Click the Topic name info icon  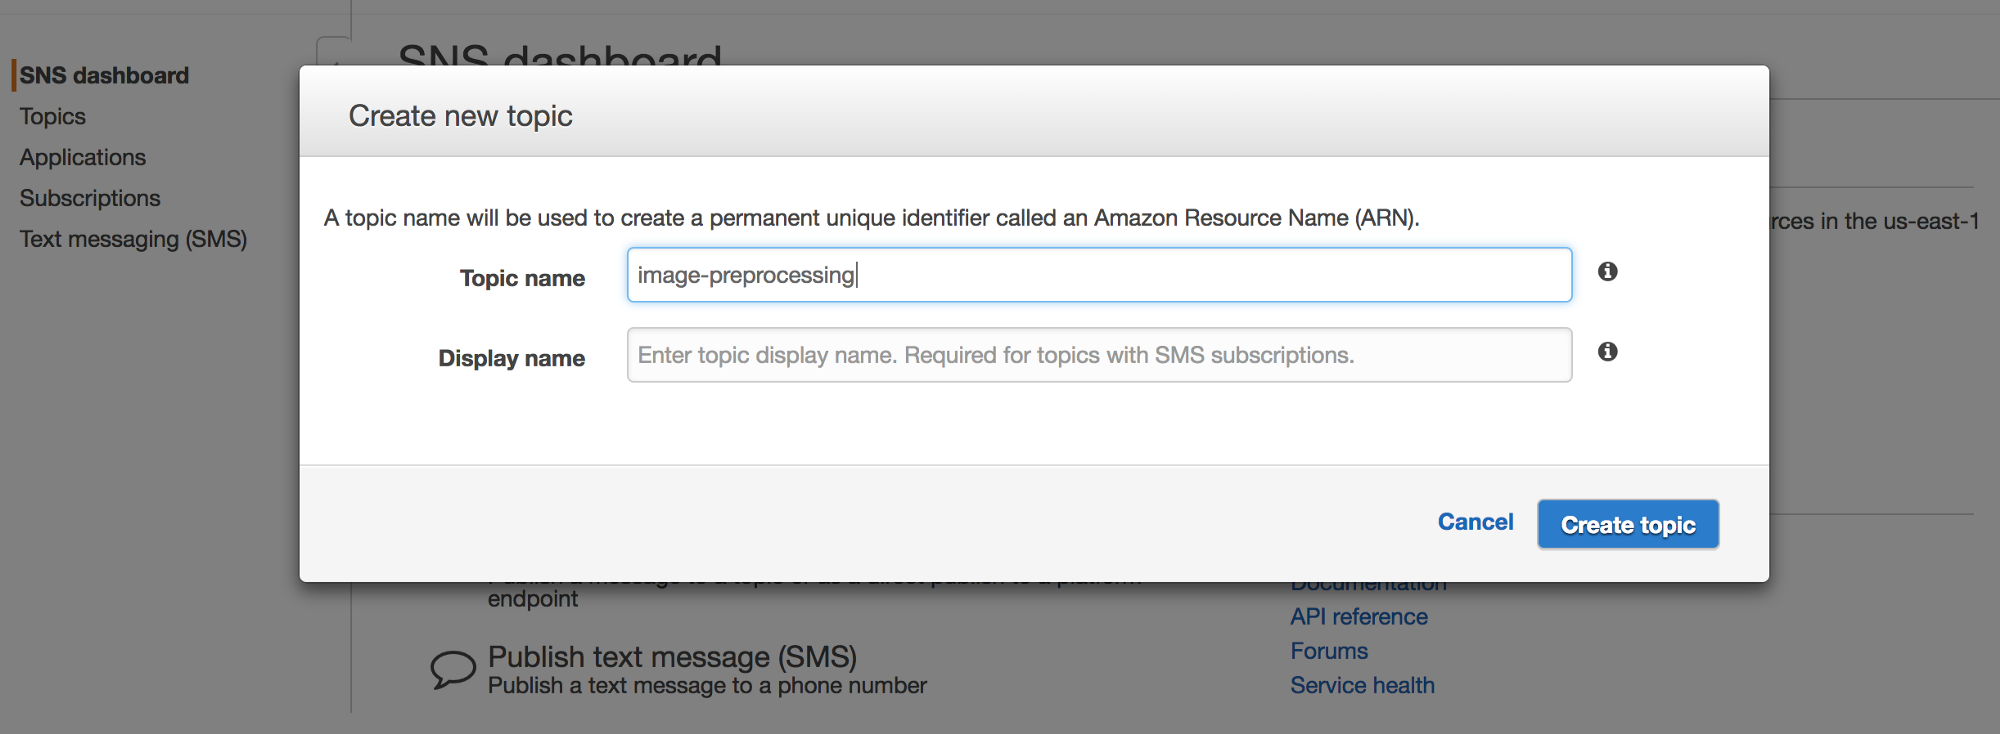click(x=1607, y=272)
